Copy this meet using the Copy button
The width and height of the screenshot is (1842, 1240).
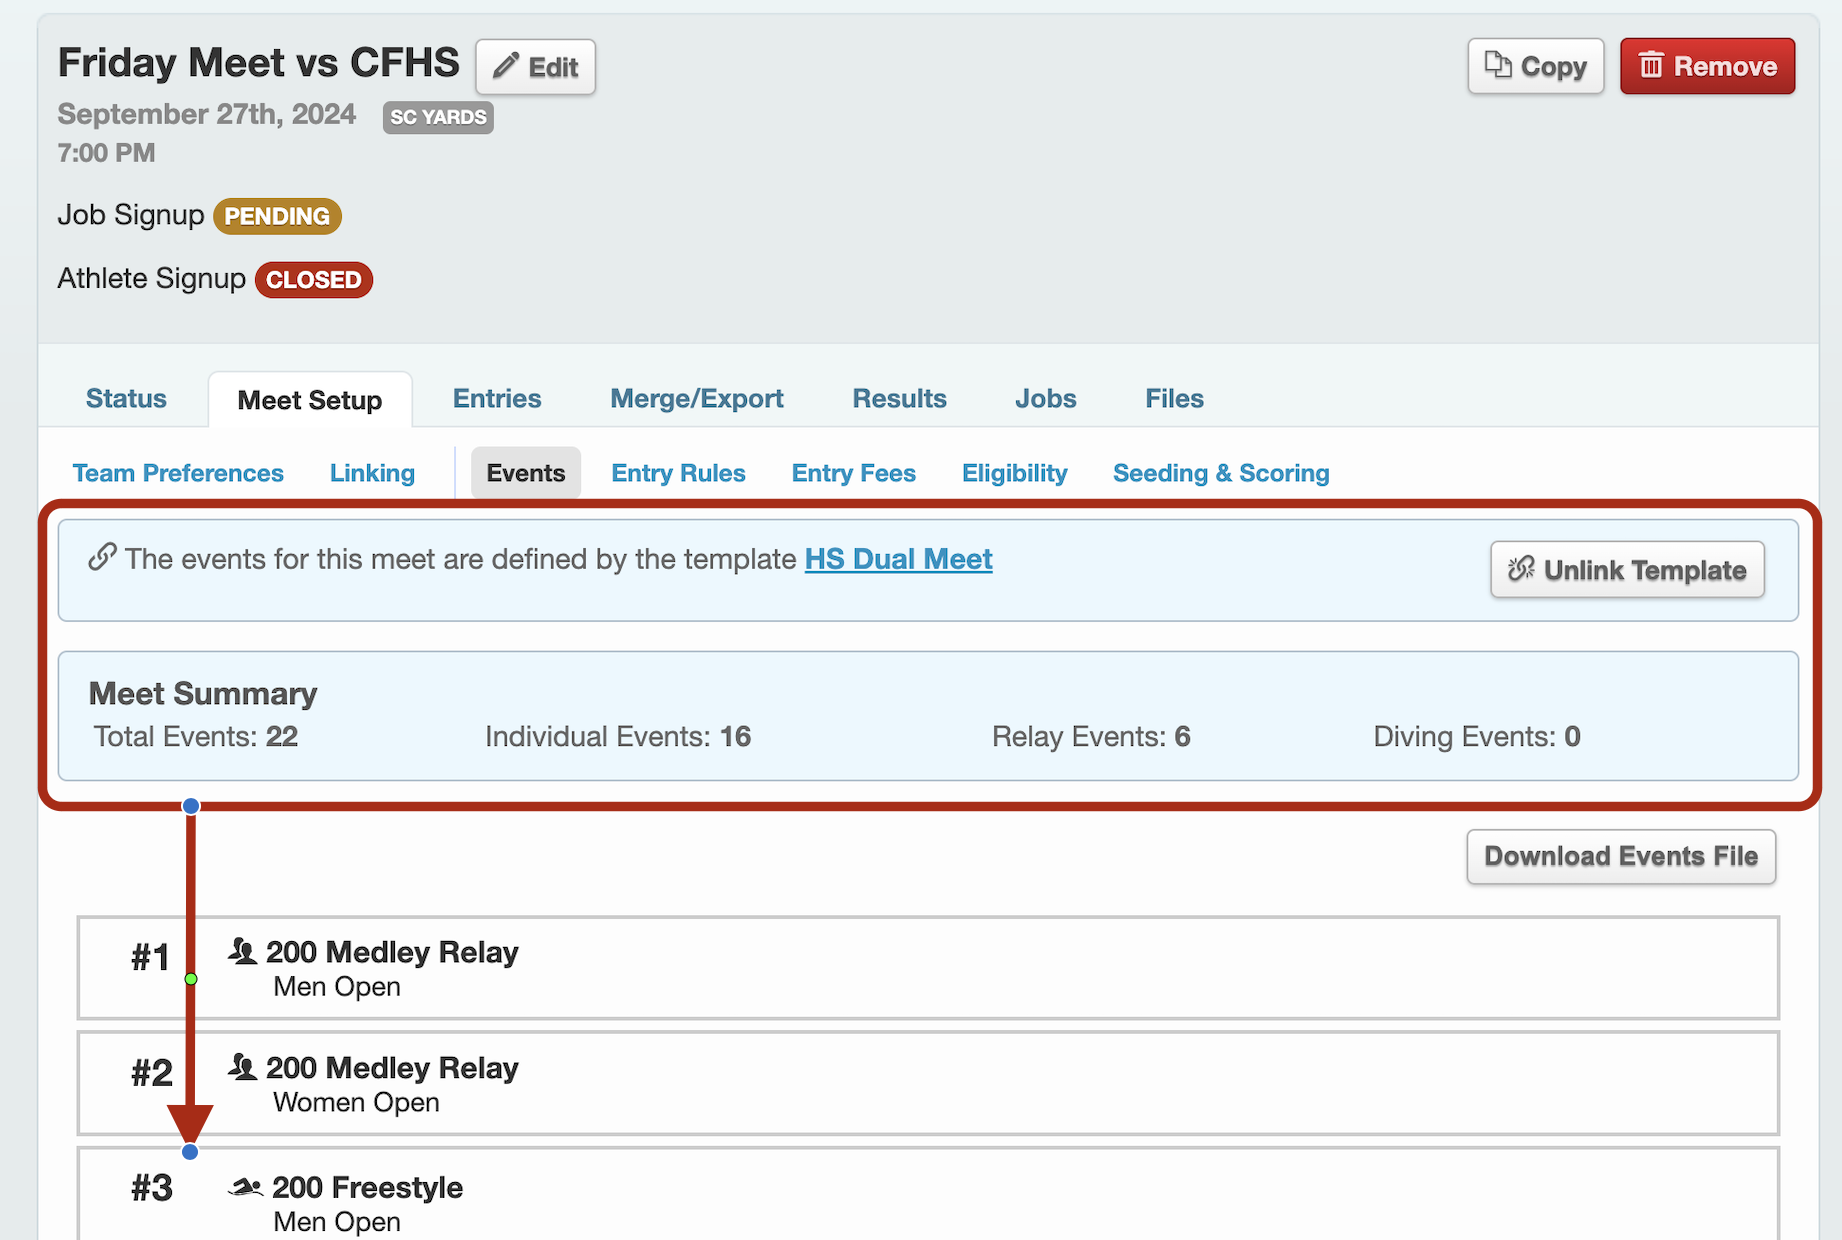pos(1535,66)
